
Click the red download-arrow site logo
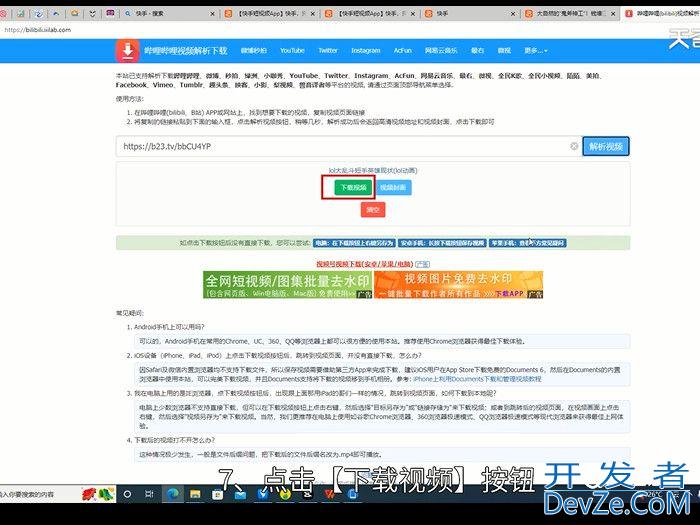[x=128, y=51]
